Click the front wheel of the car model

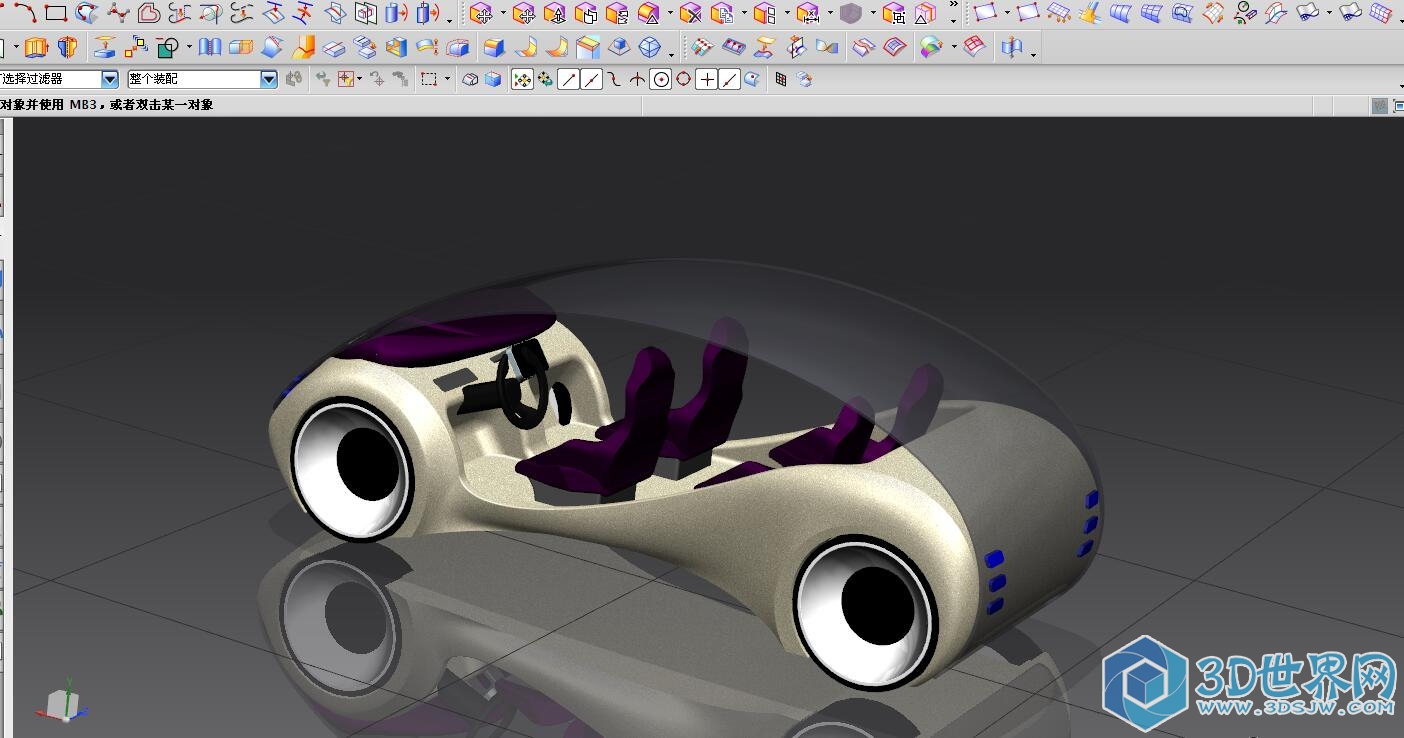pyautogui.click(x=353, y=471)
